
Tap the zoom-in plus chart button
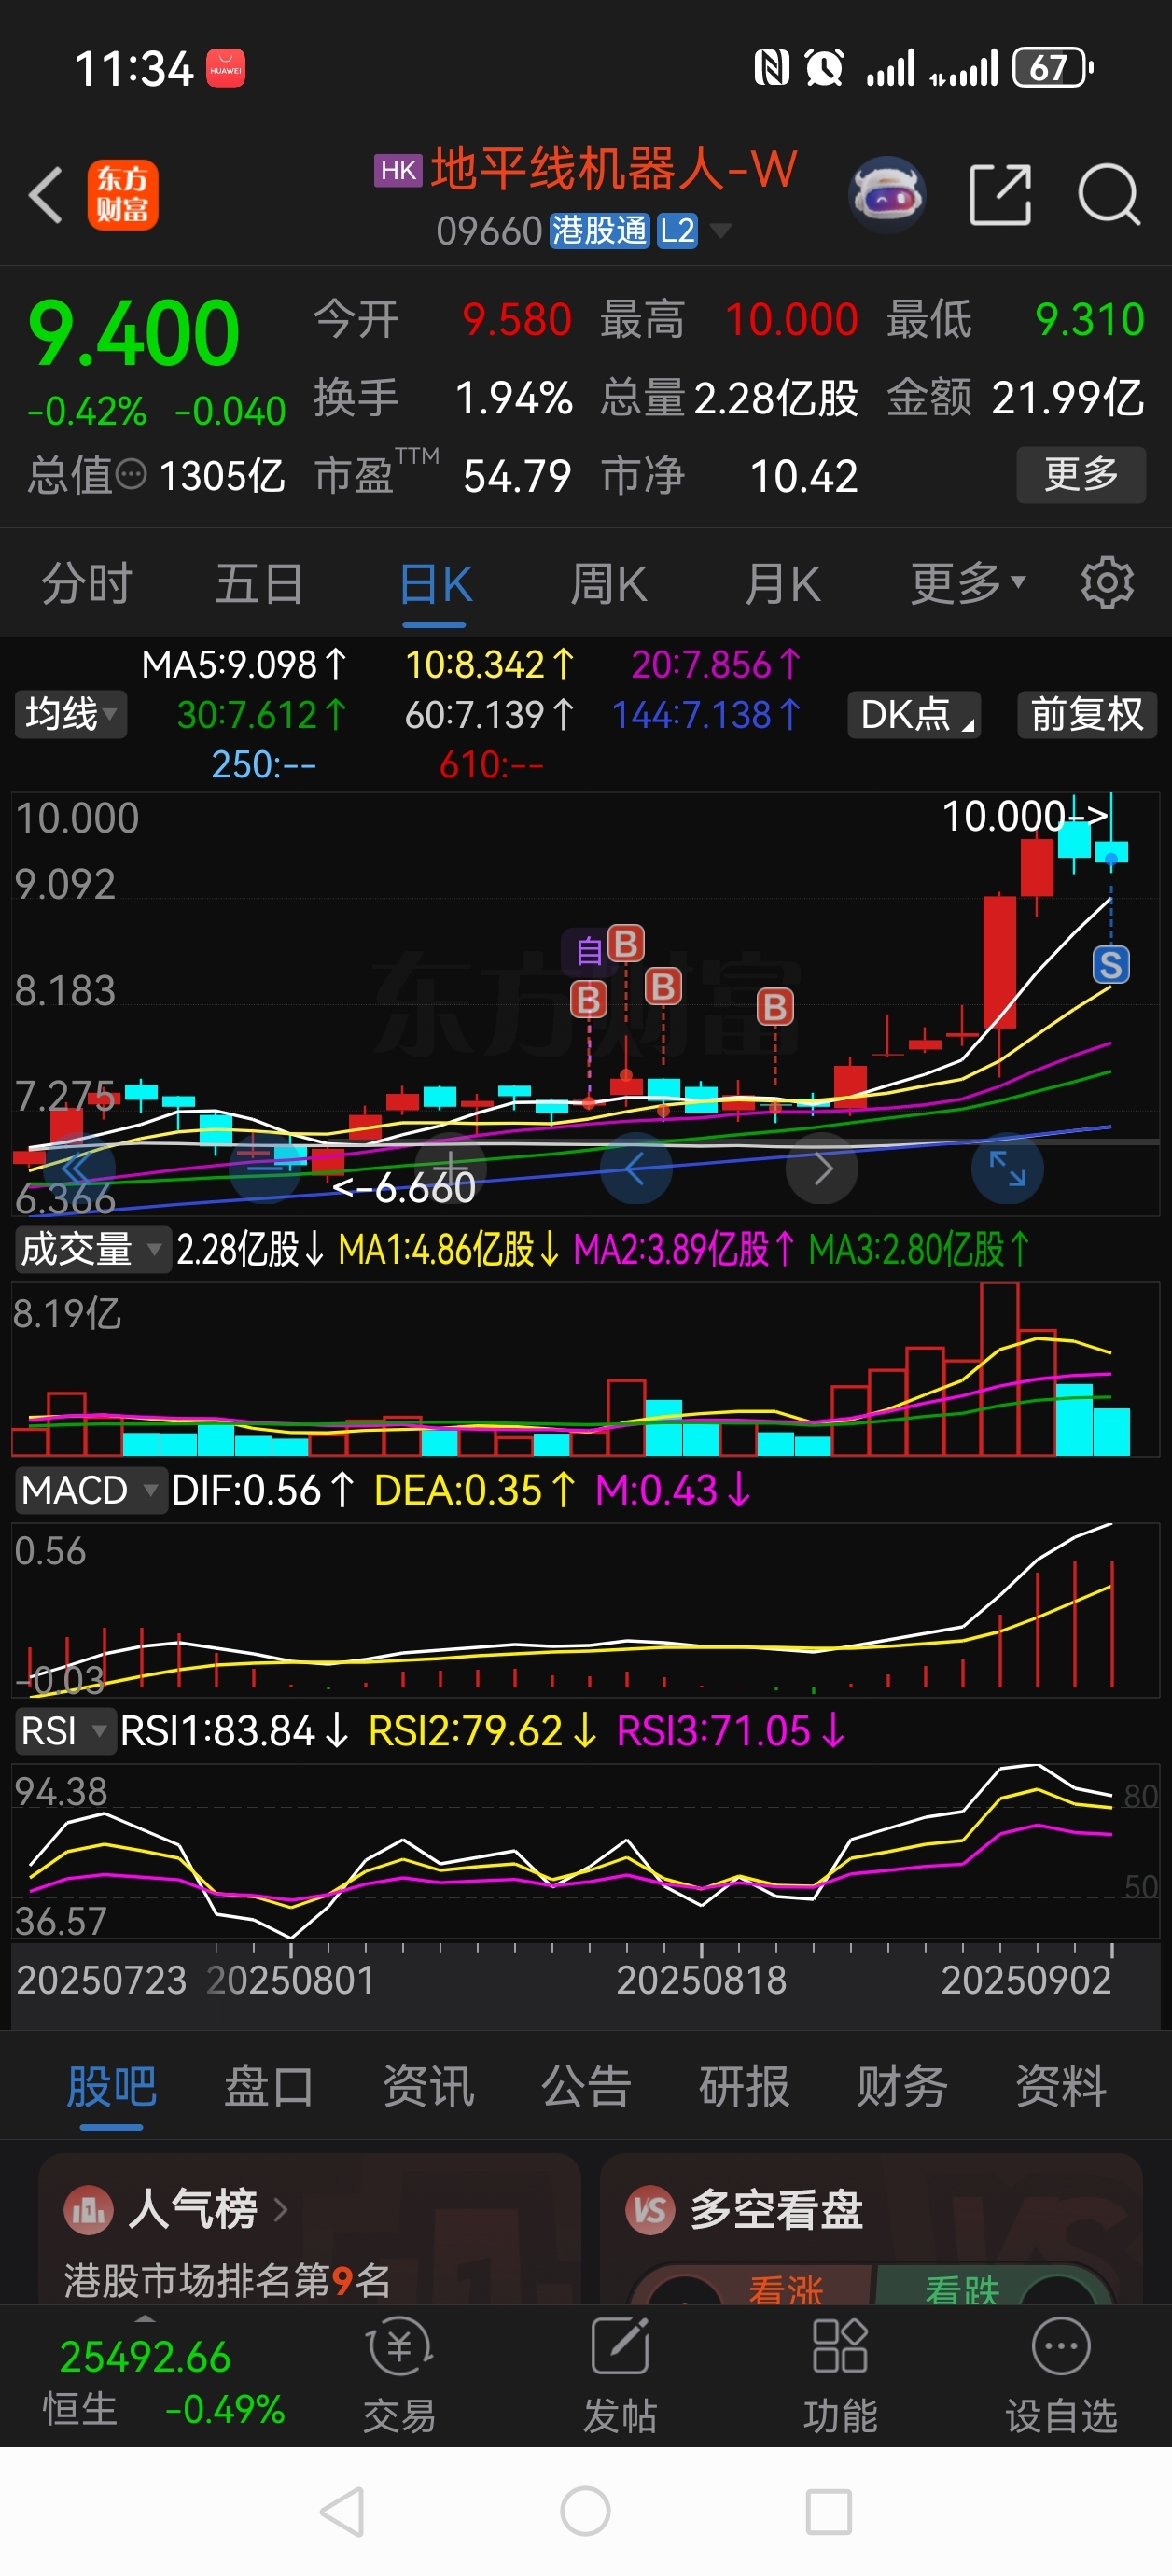click(x=451, y=1167)
